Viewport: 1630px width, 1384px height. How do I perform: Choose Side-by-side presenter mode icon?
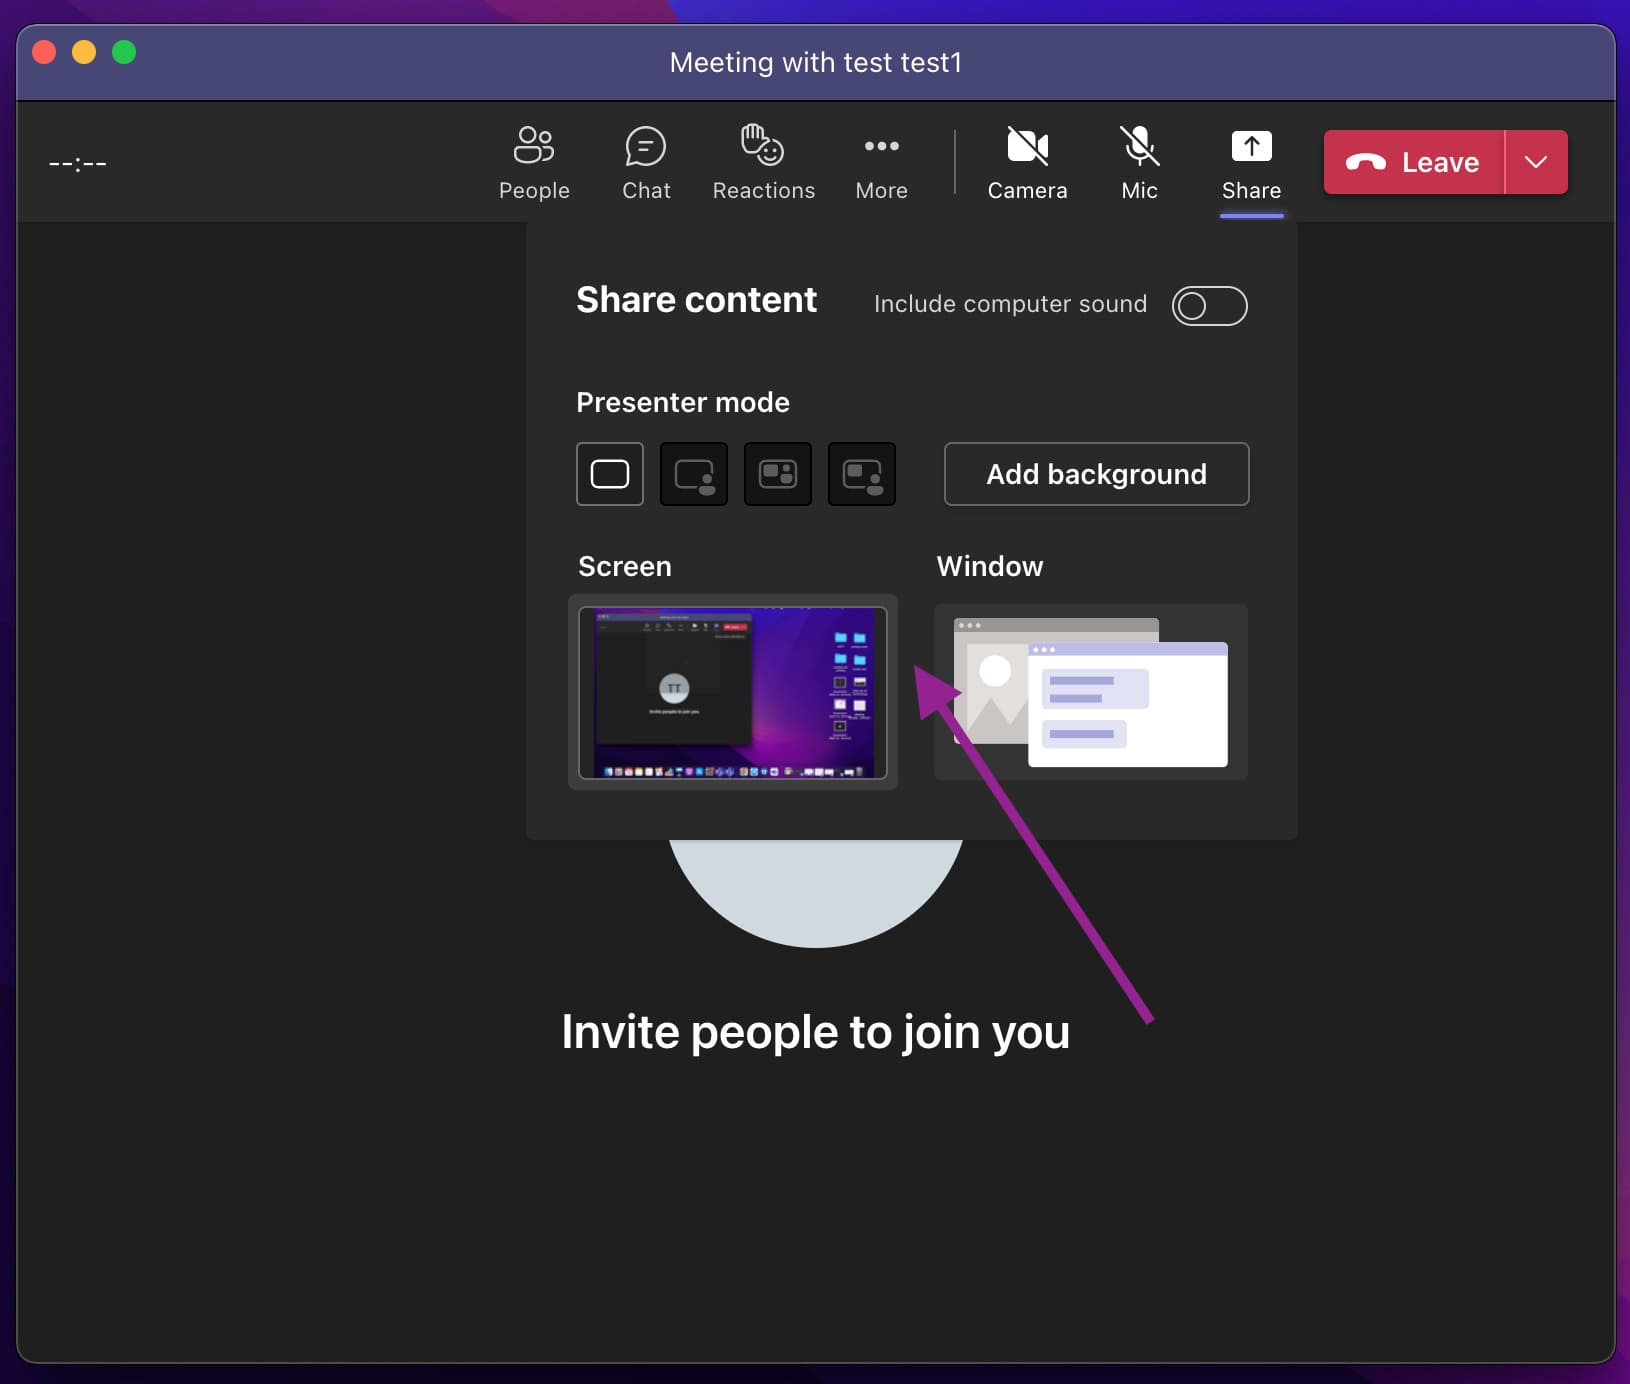778,474
